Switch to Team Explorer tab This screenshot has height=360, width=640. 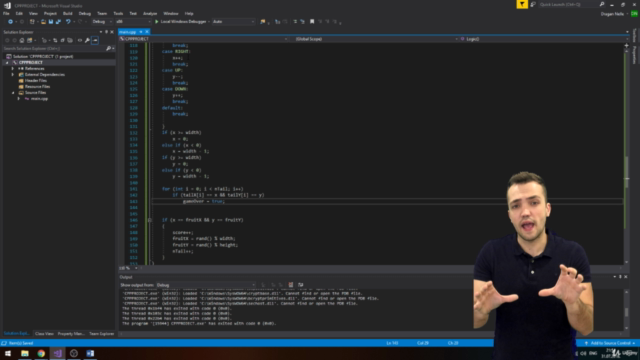(x=102, y=333)
